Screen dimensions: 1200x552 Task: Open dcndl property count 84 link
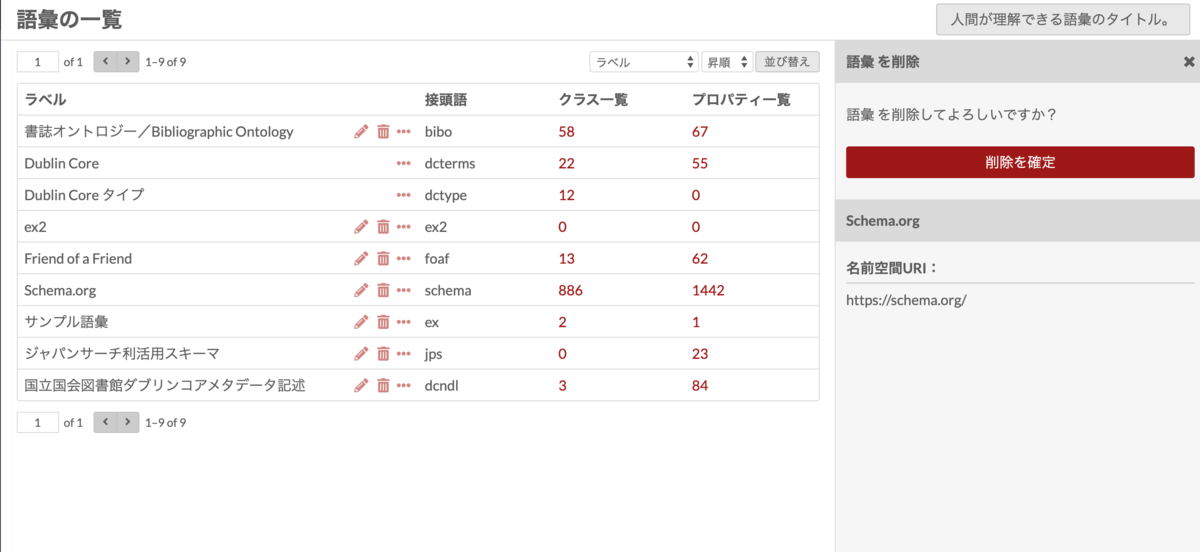point(700,385)
